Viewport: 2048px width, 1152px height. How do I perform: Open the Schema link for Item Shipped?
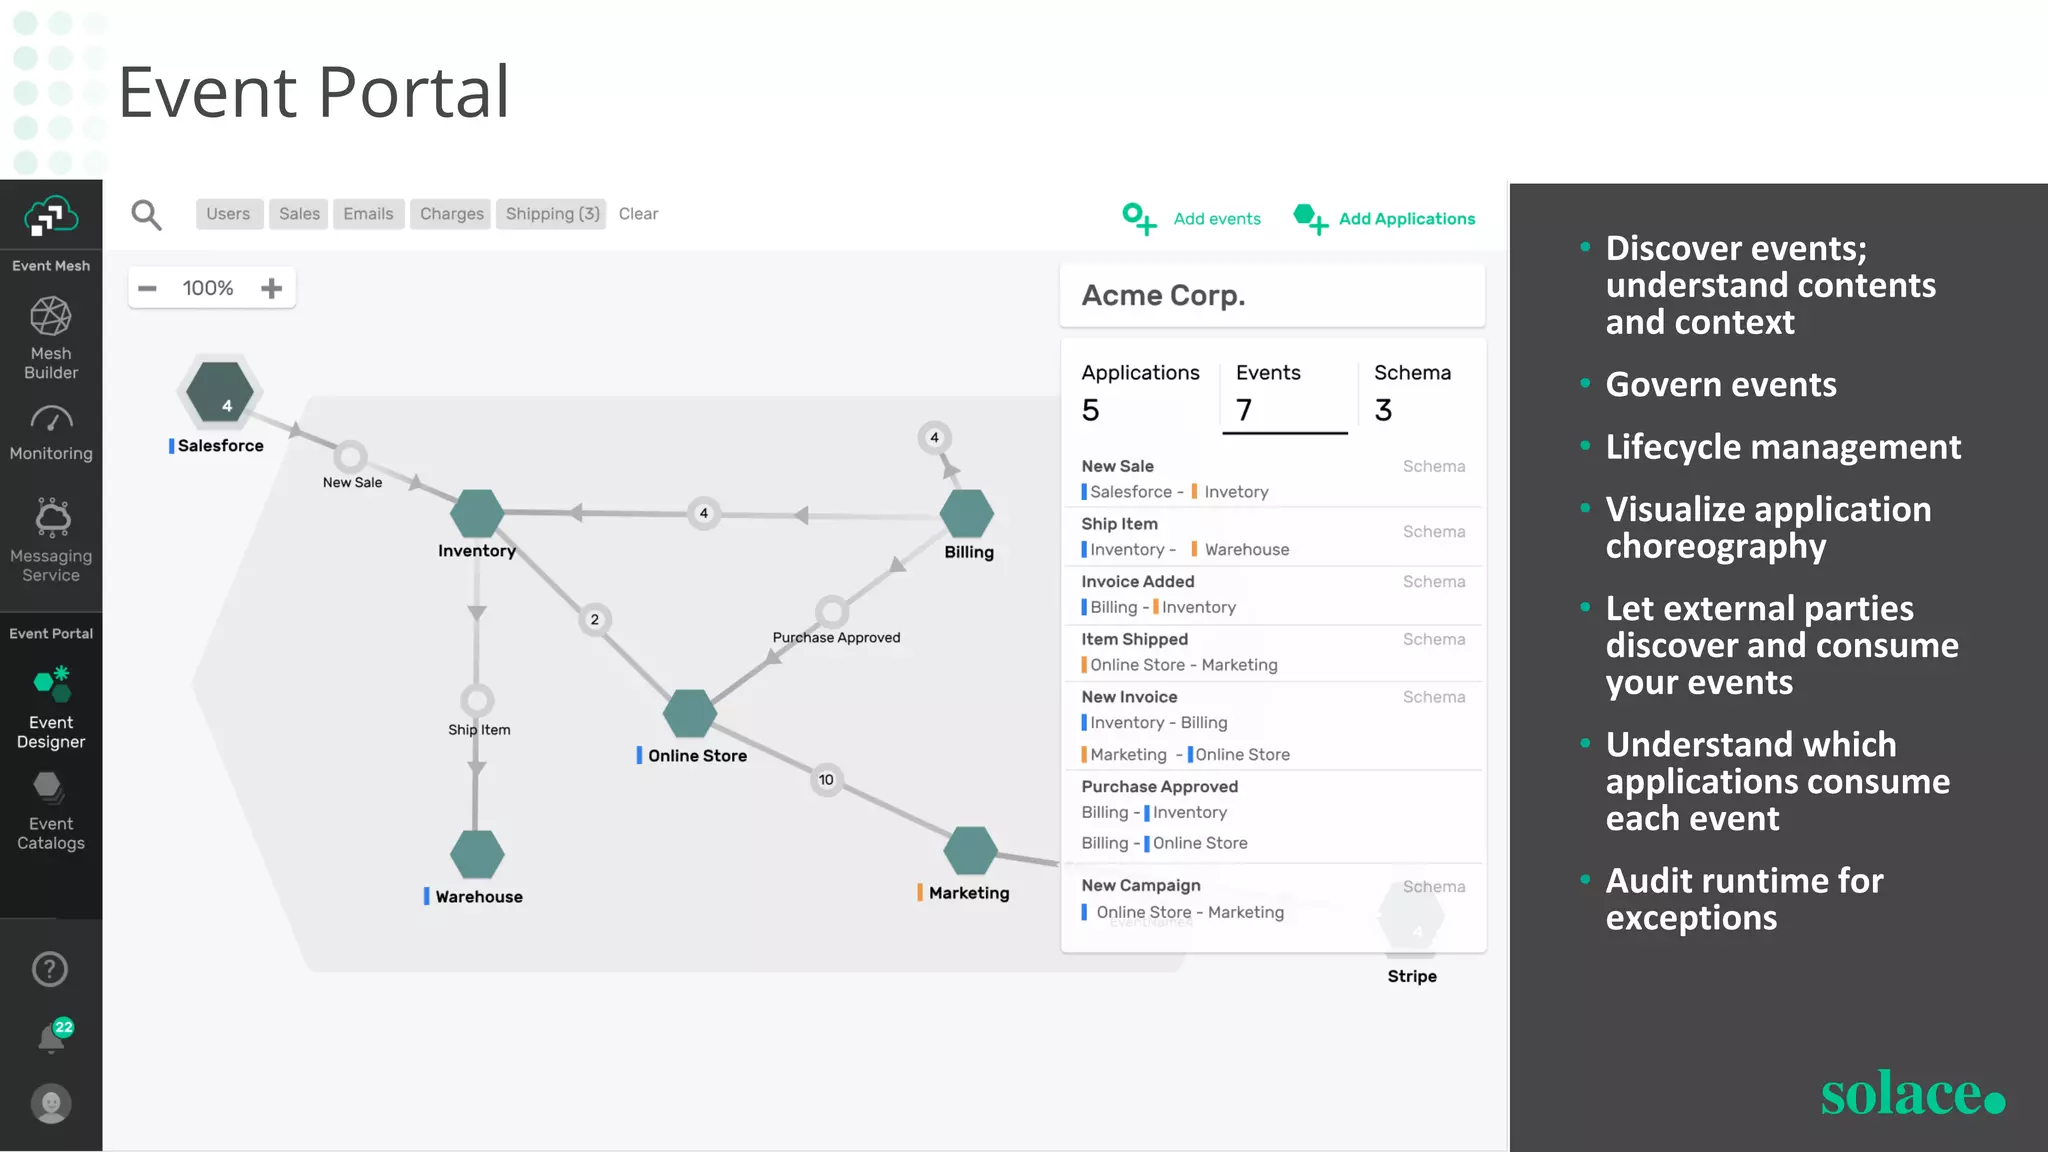1433,640
